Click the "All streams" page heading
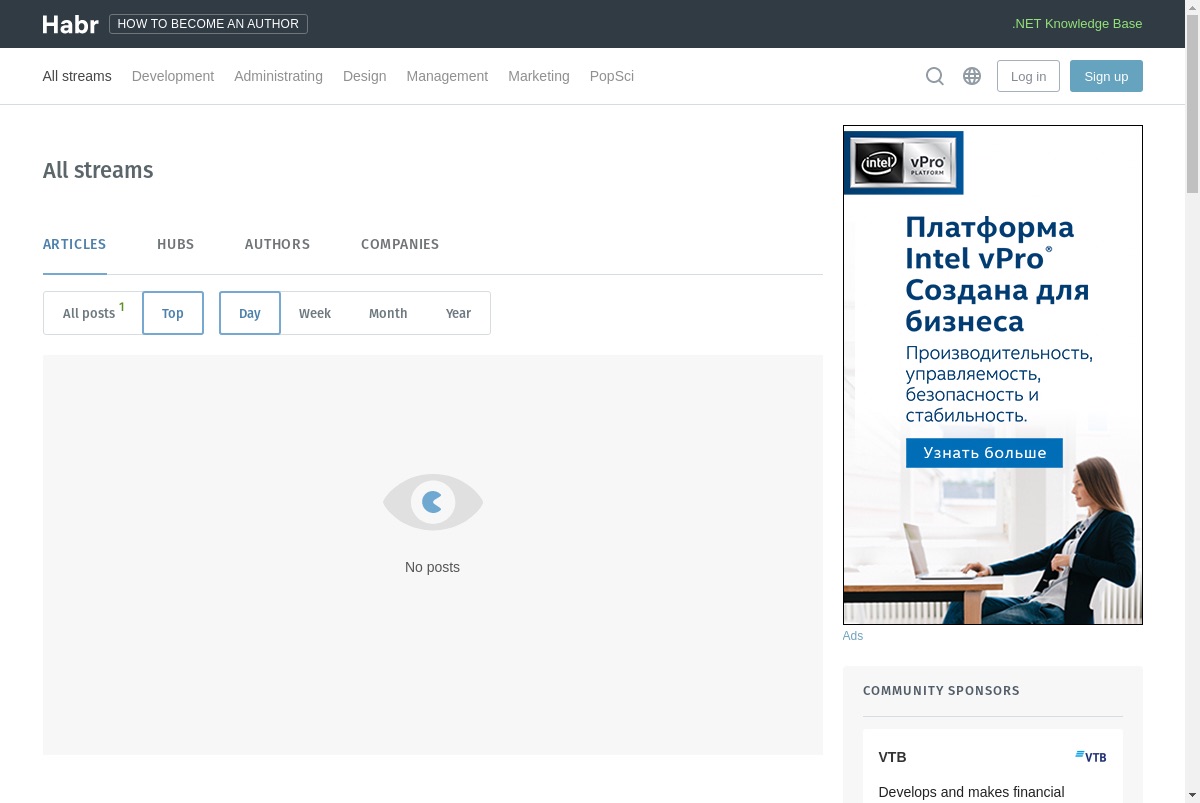 (x=98, y=170)
